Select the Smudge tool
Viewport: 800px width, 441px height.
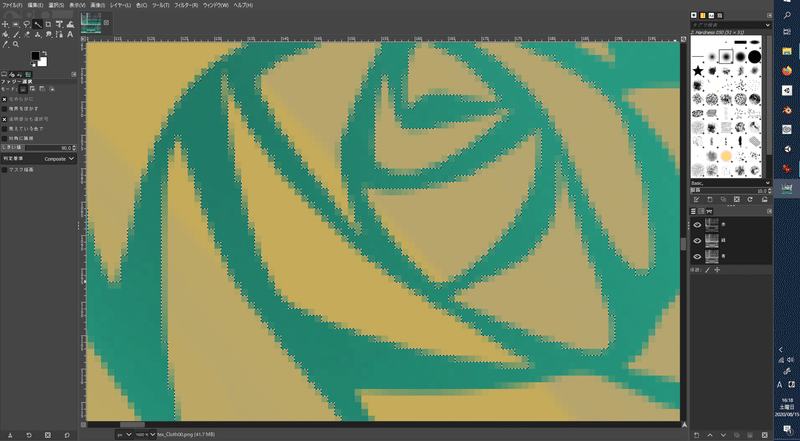tap(48, 34)
